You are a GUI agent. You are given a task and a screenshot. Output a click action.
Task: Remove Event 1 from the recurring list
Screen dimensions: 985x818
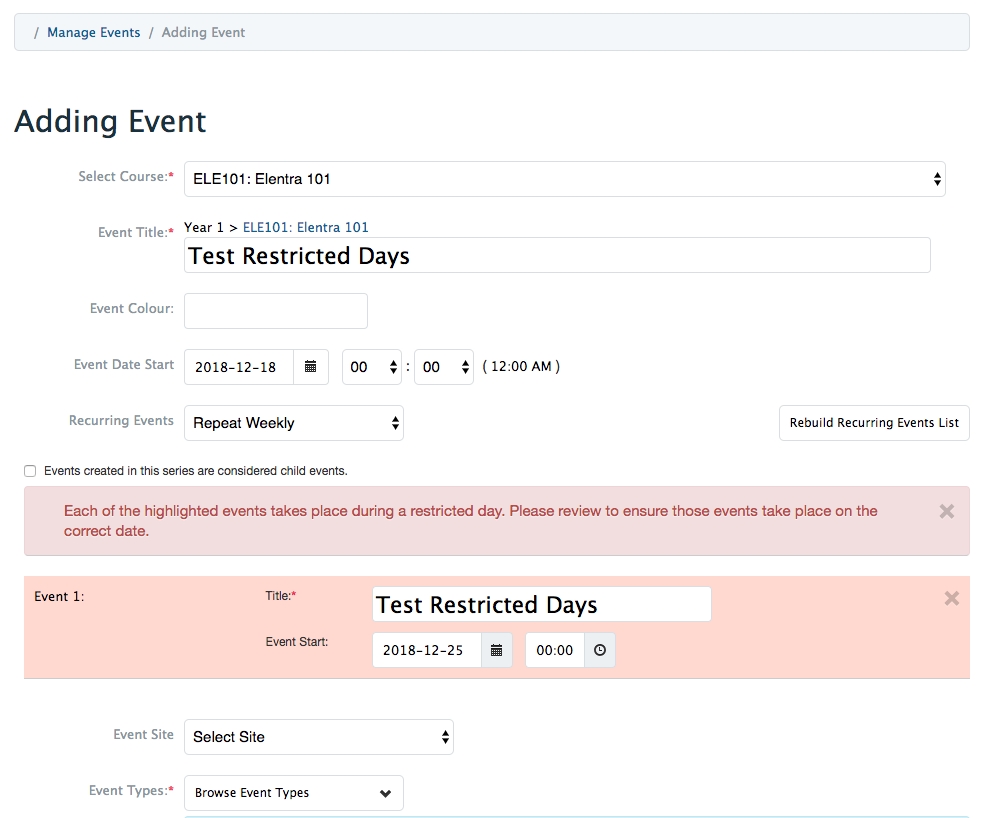pyautogui.click(x=951, y=598)
